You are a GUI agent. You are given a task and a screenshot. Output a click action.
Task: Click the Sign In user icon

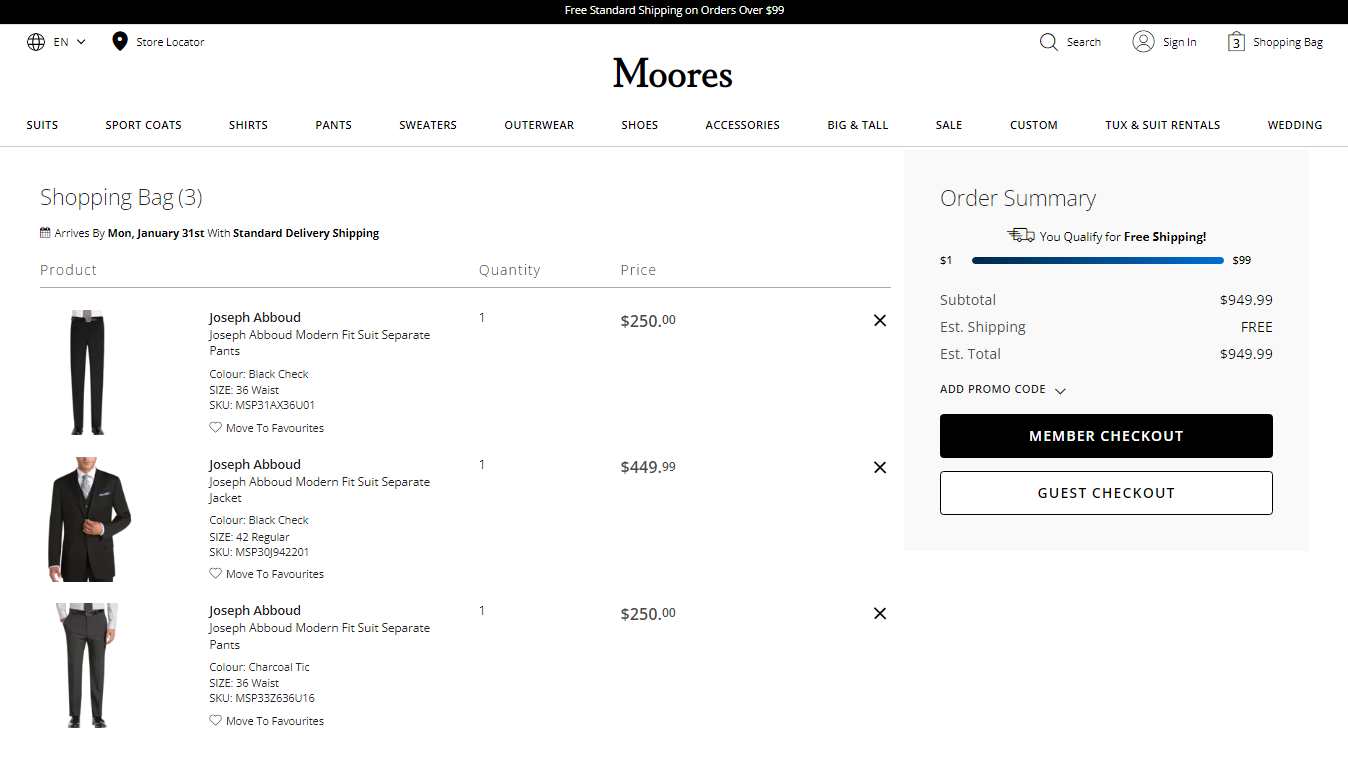tap(1143, 42)
